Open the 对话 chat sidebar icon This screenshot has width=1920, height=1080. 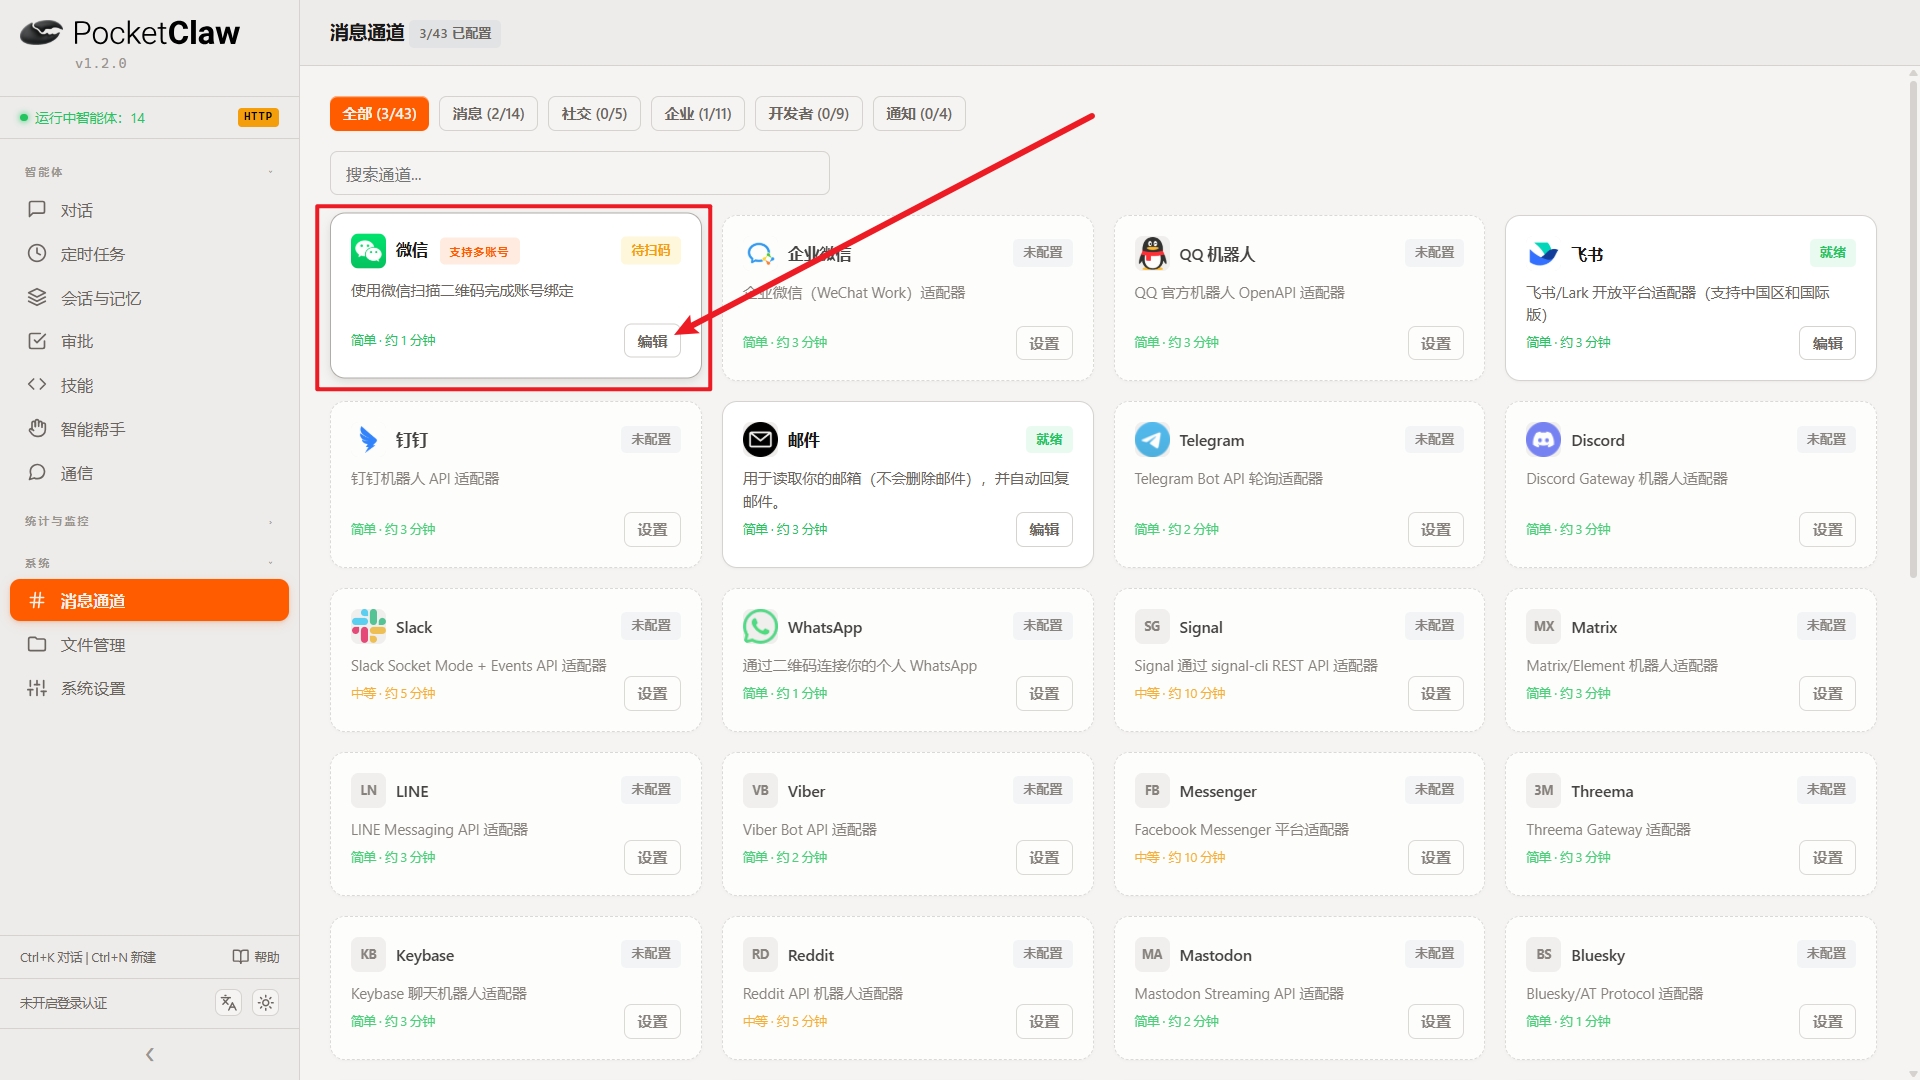click(37, 210)
